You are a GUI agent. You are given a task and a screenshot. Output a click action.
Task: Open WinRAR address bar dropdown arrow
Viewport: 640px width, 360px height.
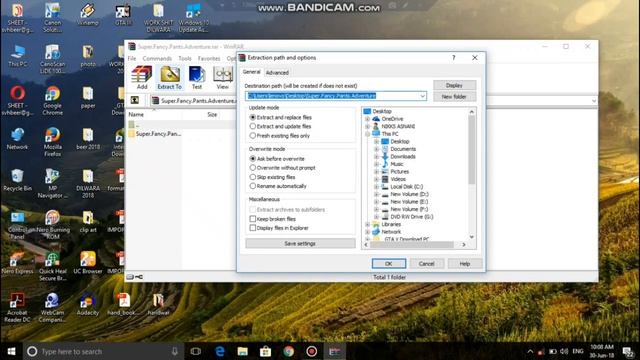[594, 100]
